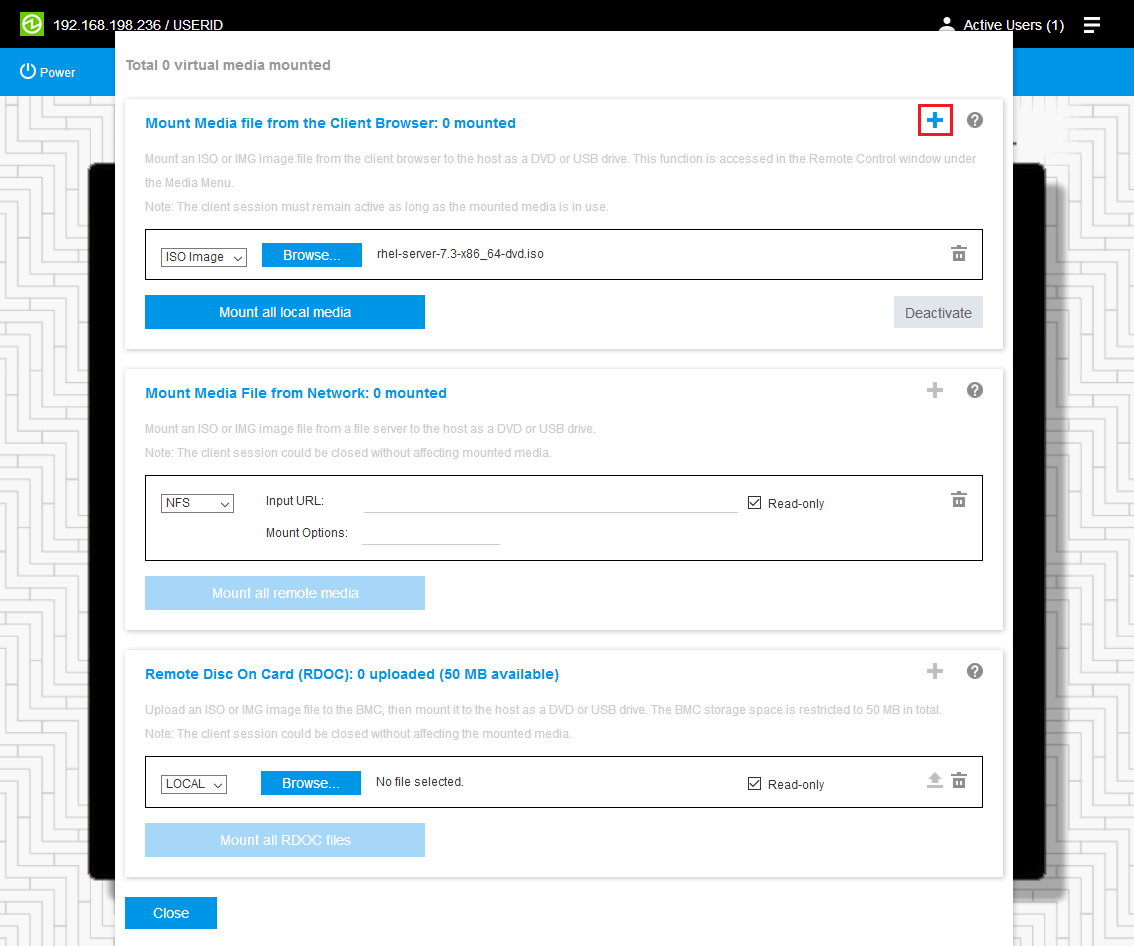Click the plus icon in Network media section
Image resolution: width=1134 pixels, height=946 pixels.
click(x=934, y=390)
